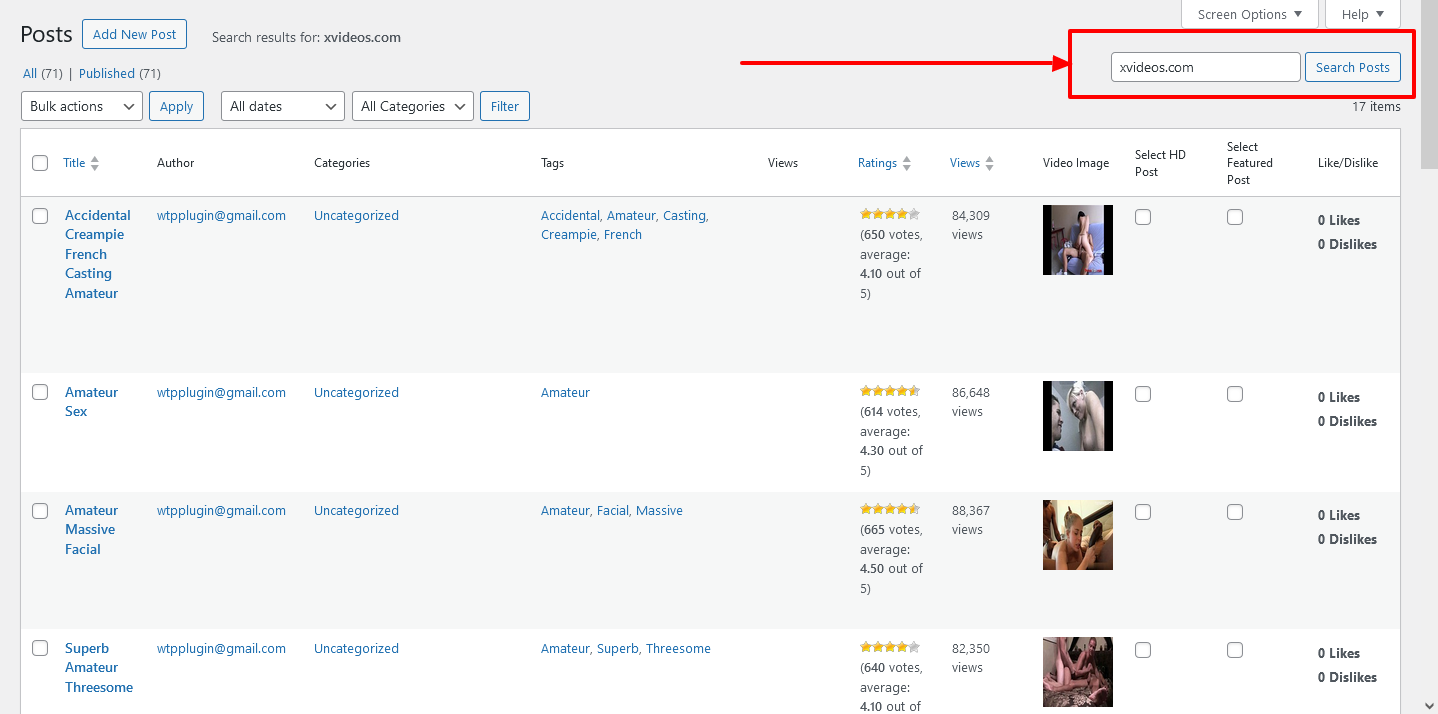This screenshot has width=1438, height=714.
Task: Open the Bulk actions dropdown
Action: (81, 105)
